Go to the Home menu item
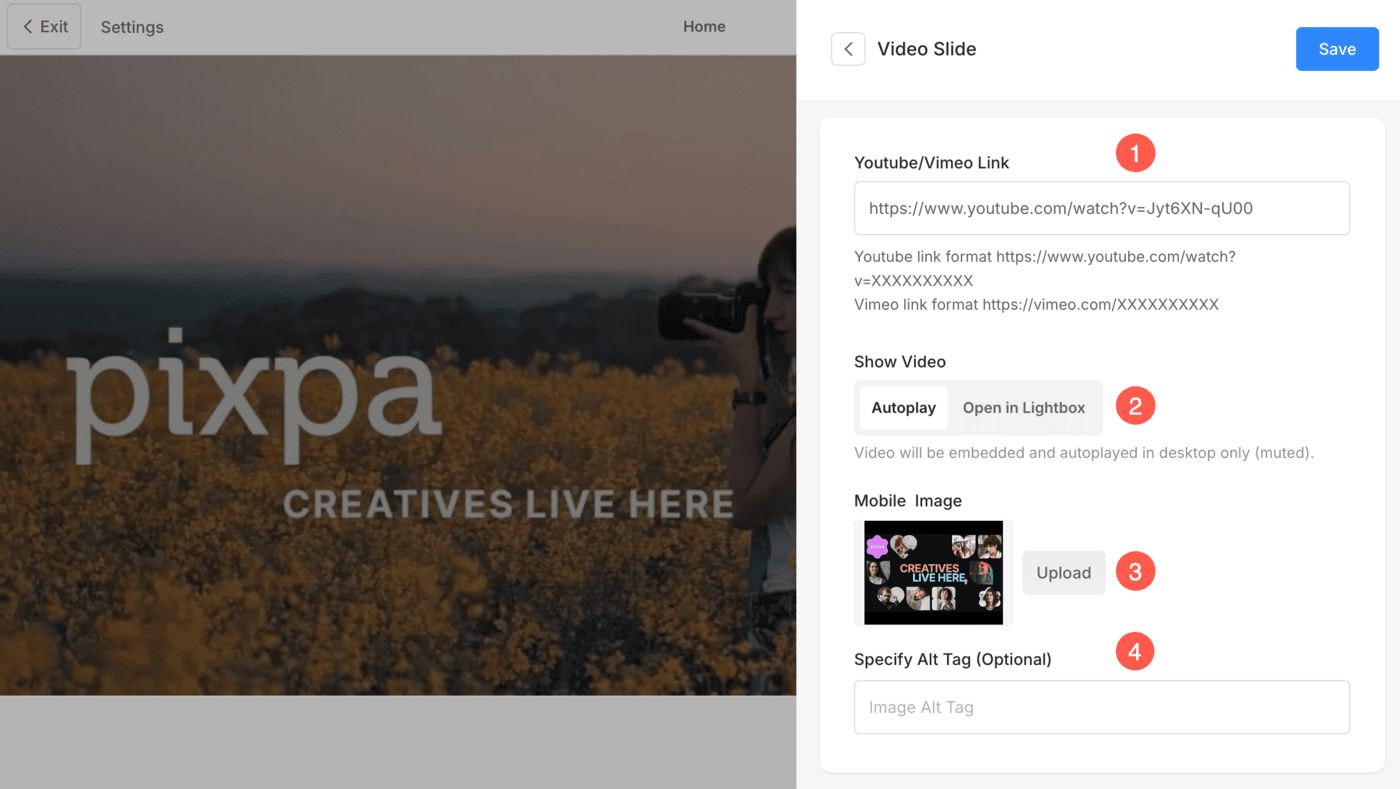Viewport: 1400px width, 789px height. [x=704, y=27]
